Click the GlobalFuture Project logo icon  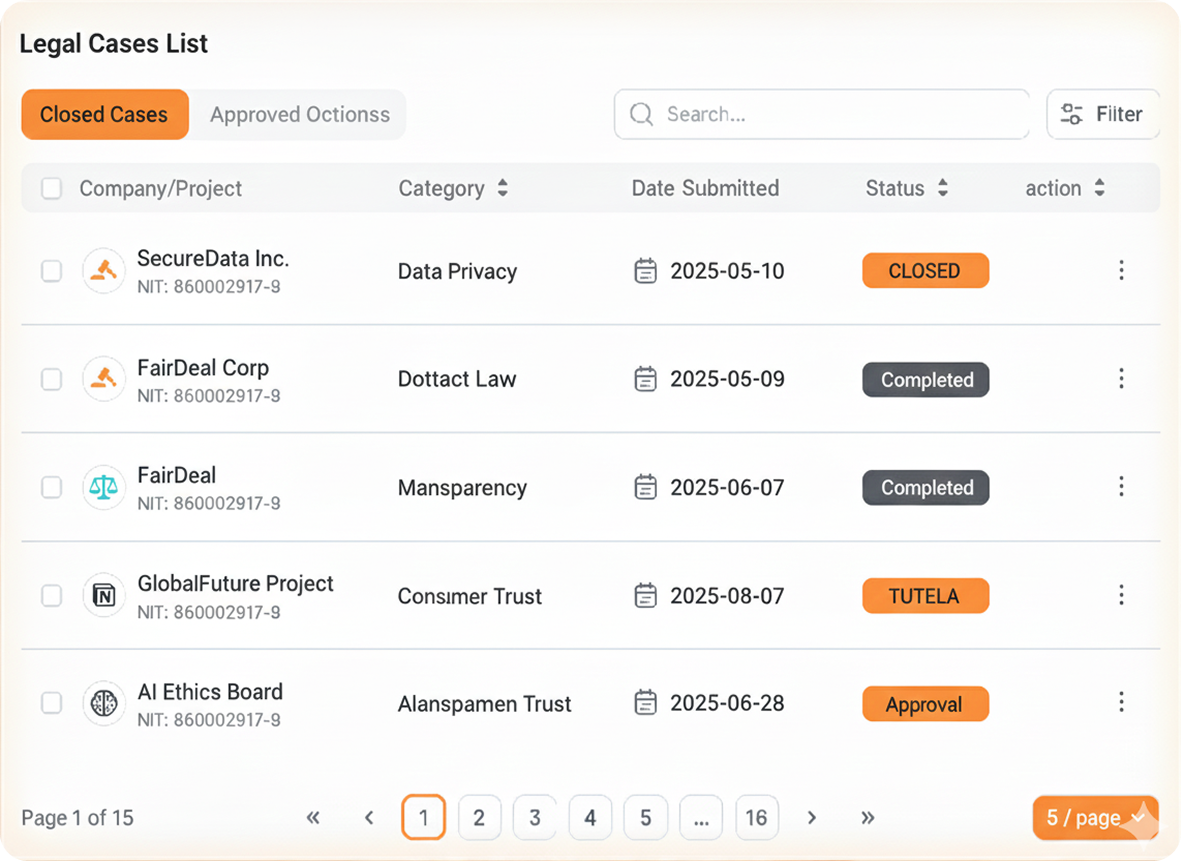103,596
